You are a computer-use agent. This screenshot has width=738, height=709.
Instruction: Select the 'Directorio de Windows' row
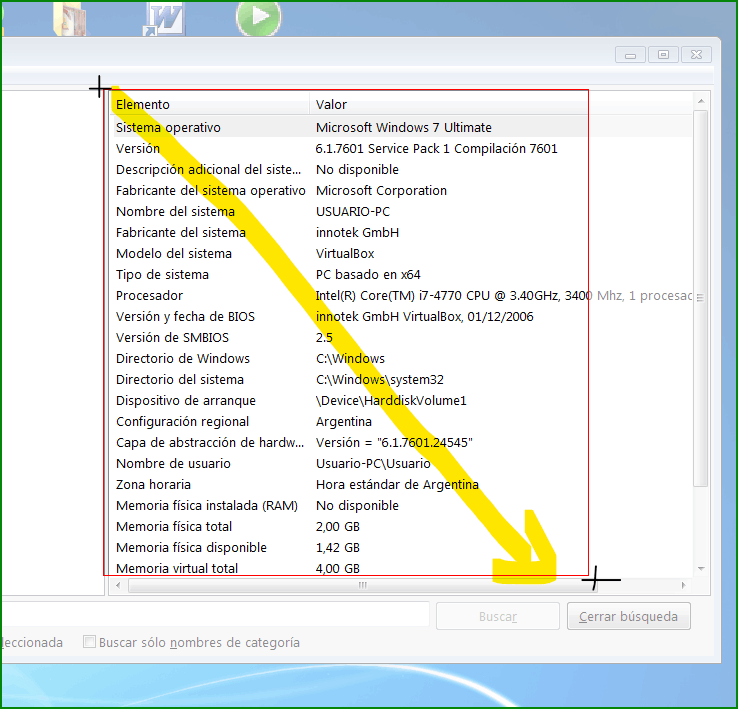pos(401,358)
